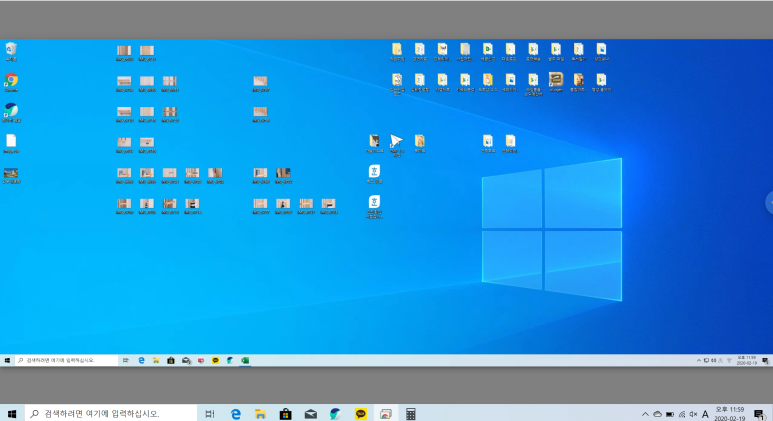The image size is (773, 421).
Task: Click Store bag icon on pictured small taskbar
Action: click(x=171, y=360)
